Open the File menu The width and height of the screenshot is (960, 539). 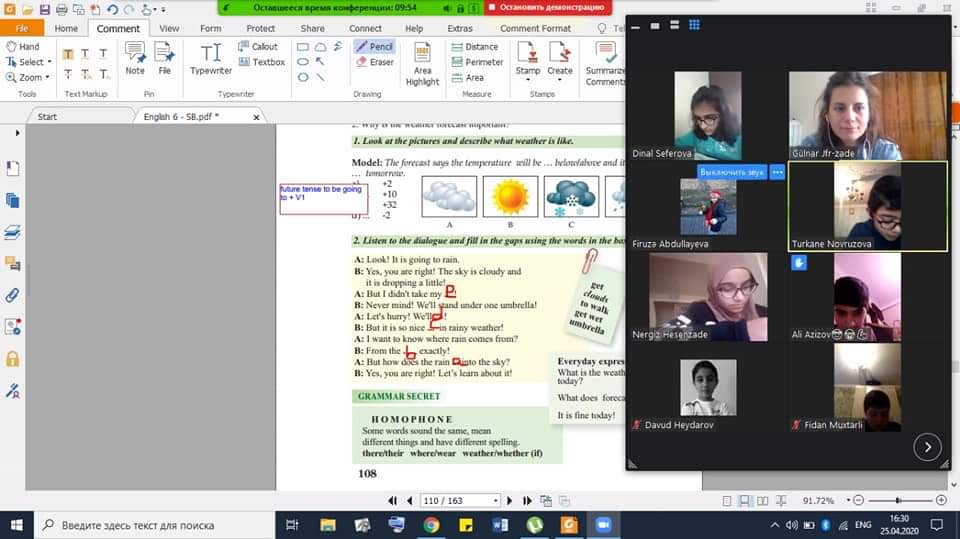pos(21,28)
